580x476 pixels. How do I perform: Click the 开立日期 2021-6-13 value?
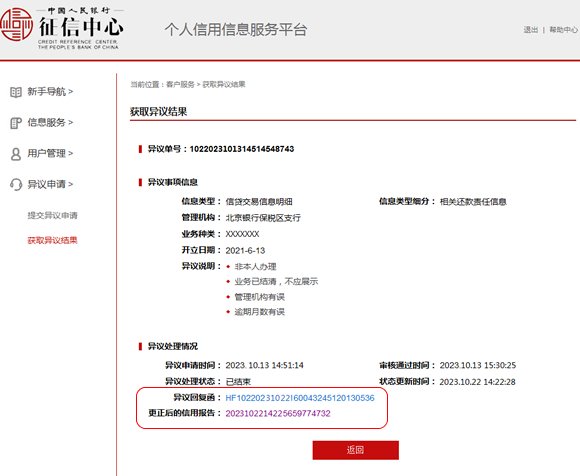[x=245, y=251]
